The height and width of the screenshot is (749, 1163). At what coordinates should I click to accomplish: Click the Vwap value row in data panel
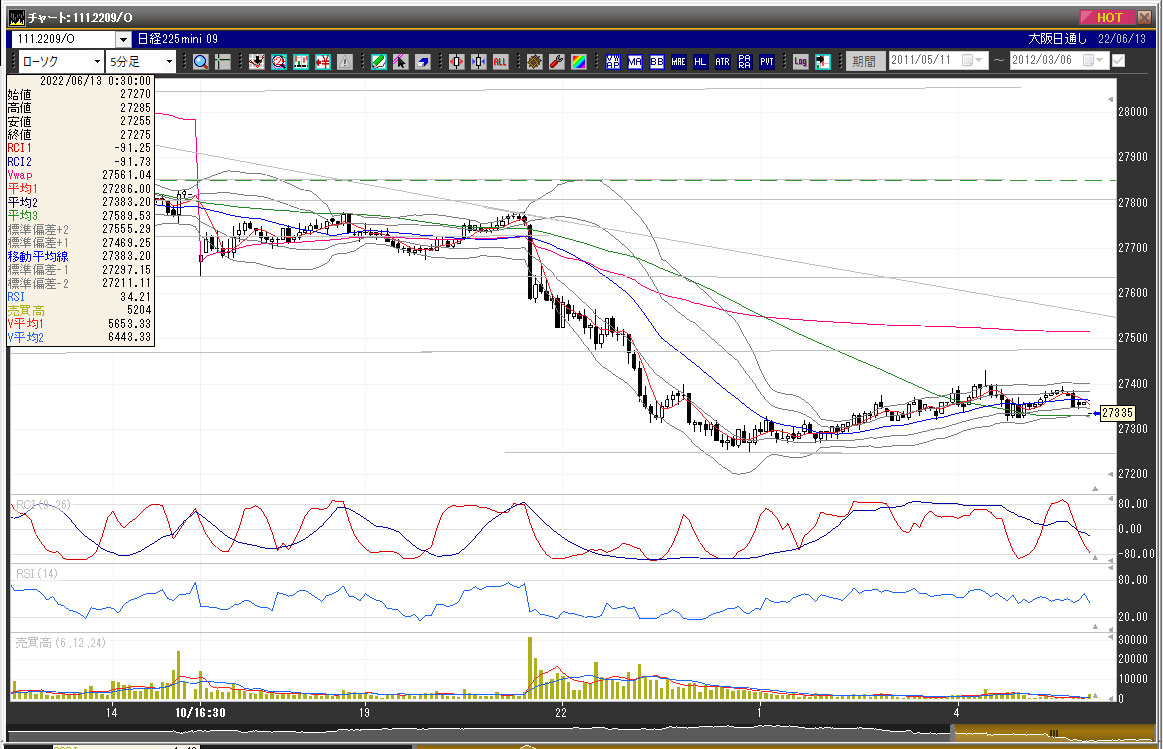(79, 175)
